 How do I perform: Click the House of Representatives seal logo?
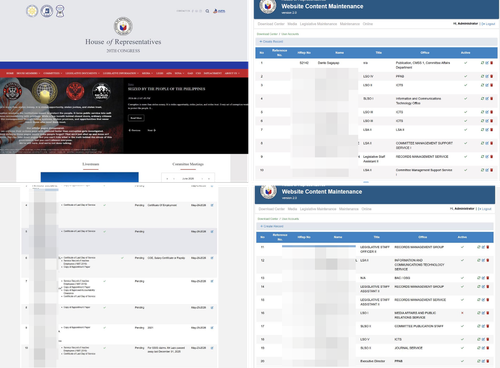123,26
